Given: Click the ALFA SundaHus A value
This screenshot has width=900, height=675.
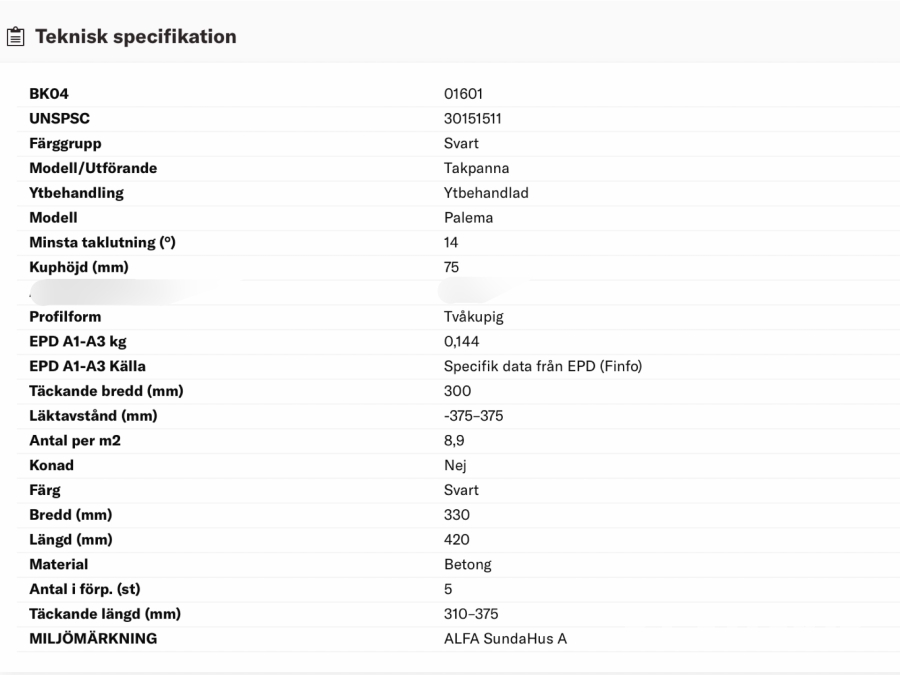Looking at the screenshot, I should pyautogui.click(x=505, y=639).
